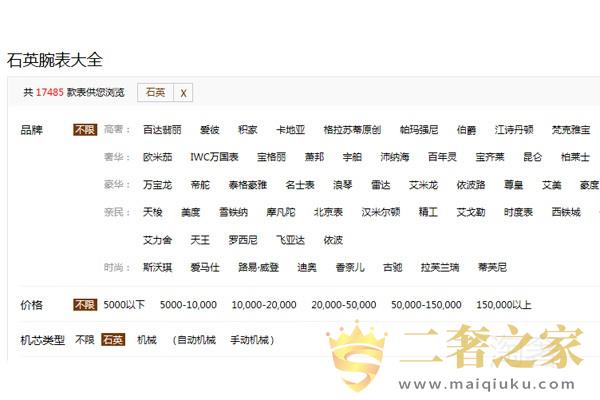Open the 萧邦 brand link
Image resolution: width=600 pixels, height=400 pixels.
click(x=314, y=157)
